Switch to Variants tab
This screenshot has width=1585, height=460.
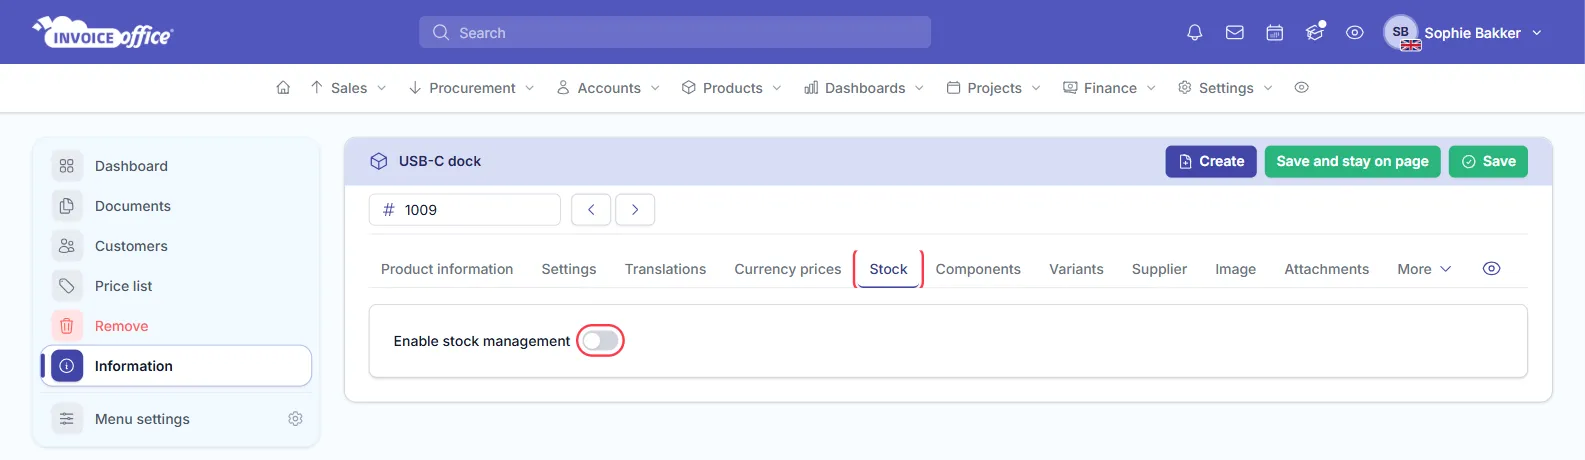coord(1076,269)
